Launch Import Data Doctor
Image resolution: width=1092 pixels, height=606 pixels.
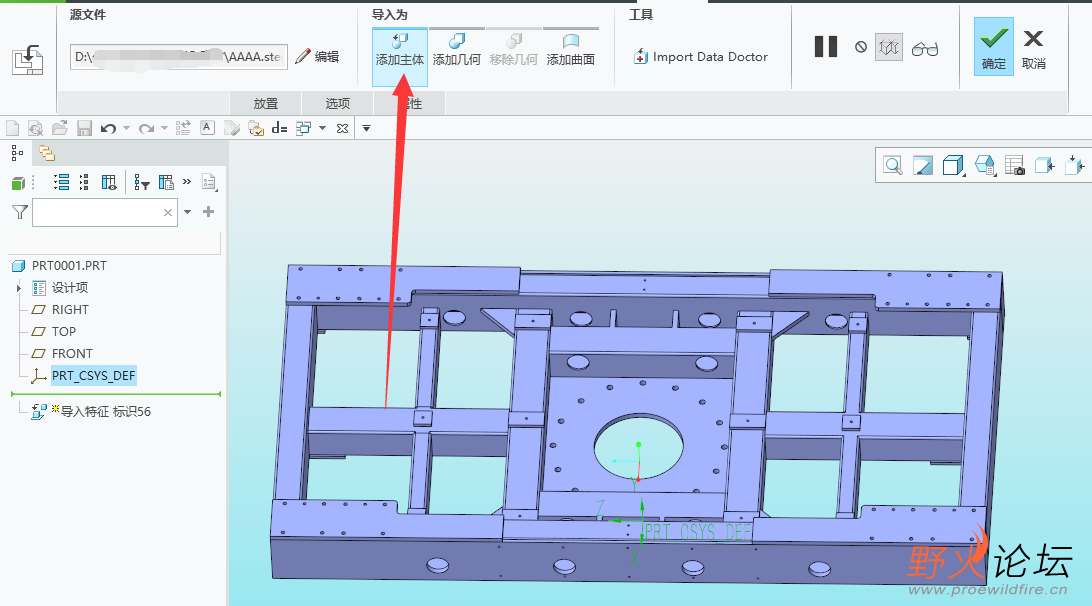pos(701,57)
